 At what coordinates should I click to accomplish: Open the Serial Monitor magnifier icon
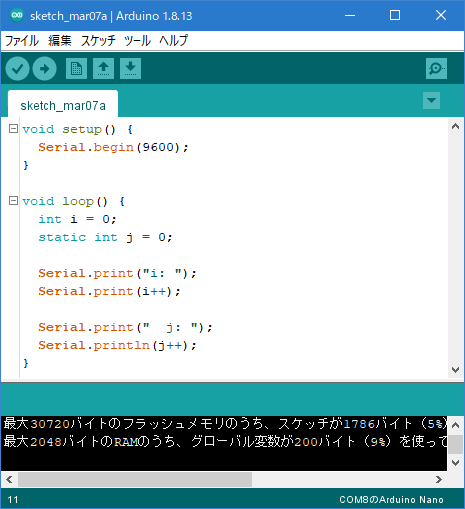(436, 69)
